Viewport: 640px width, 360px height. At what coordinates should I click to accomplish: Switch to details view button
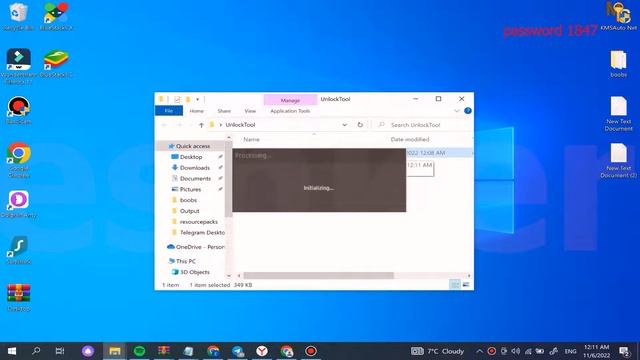(x=454, y=285)
